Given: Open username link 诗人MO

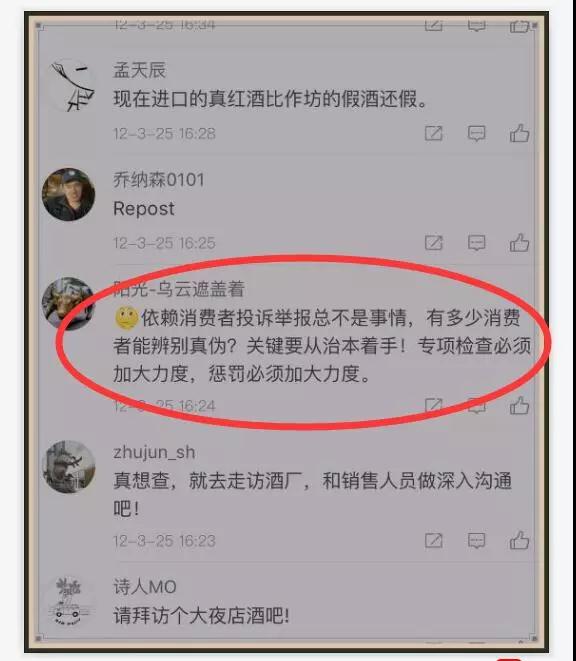Looking at the screenshot, I should 145,587.
